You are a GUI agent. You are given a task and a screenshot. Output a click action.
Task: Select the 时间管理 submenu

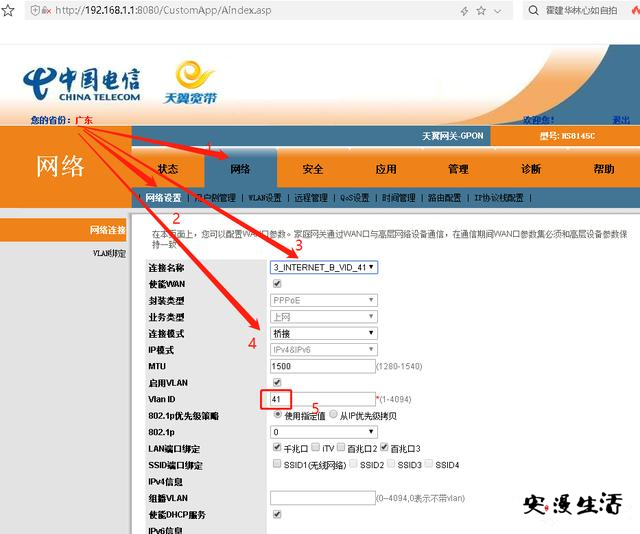click(399, 198)
